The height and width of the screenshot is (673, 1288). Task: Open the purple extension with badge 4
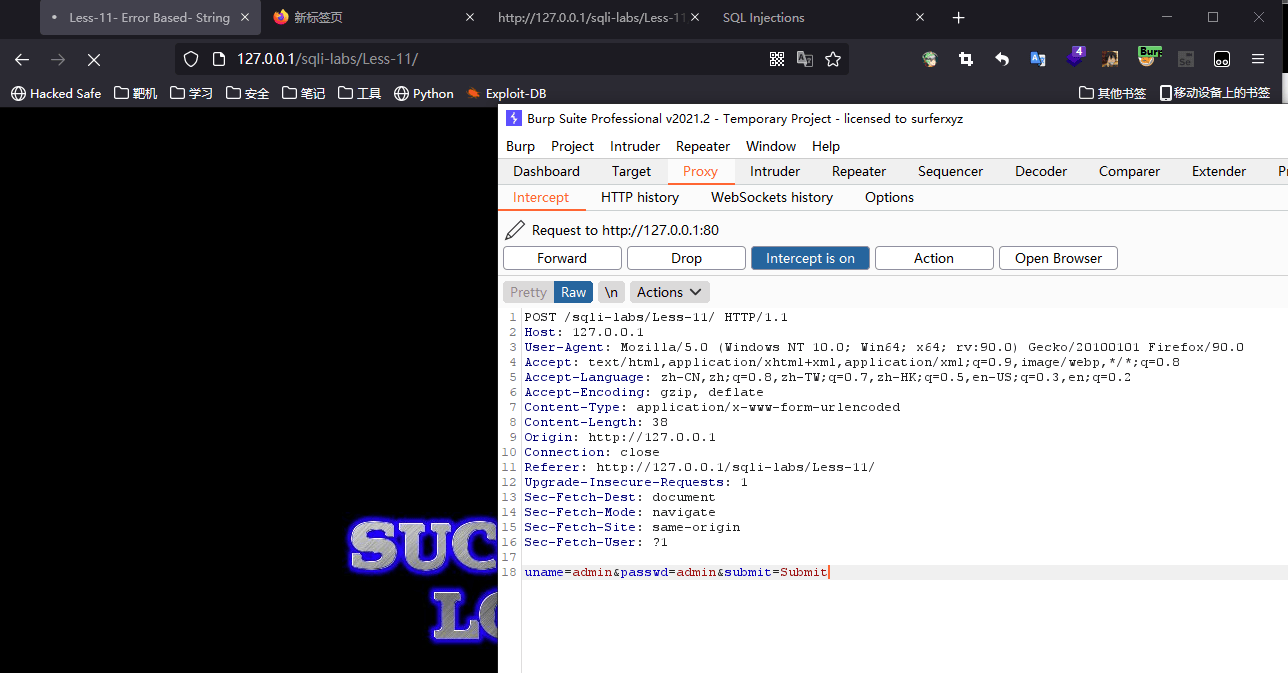coord(1075,57)
